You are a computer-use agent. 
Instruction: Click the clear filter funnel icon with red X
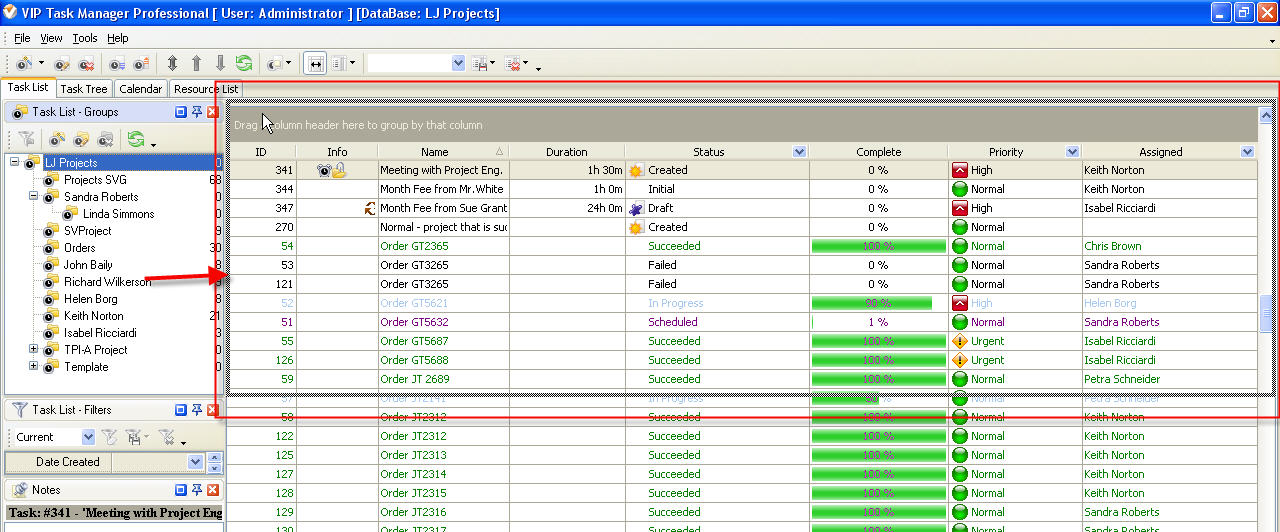[x=167, y=437]
